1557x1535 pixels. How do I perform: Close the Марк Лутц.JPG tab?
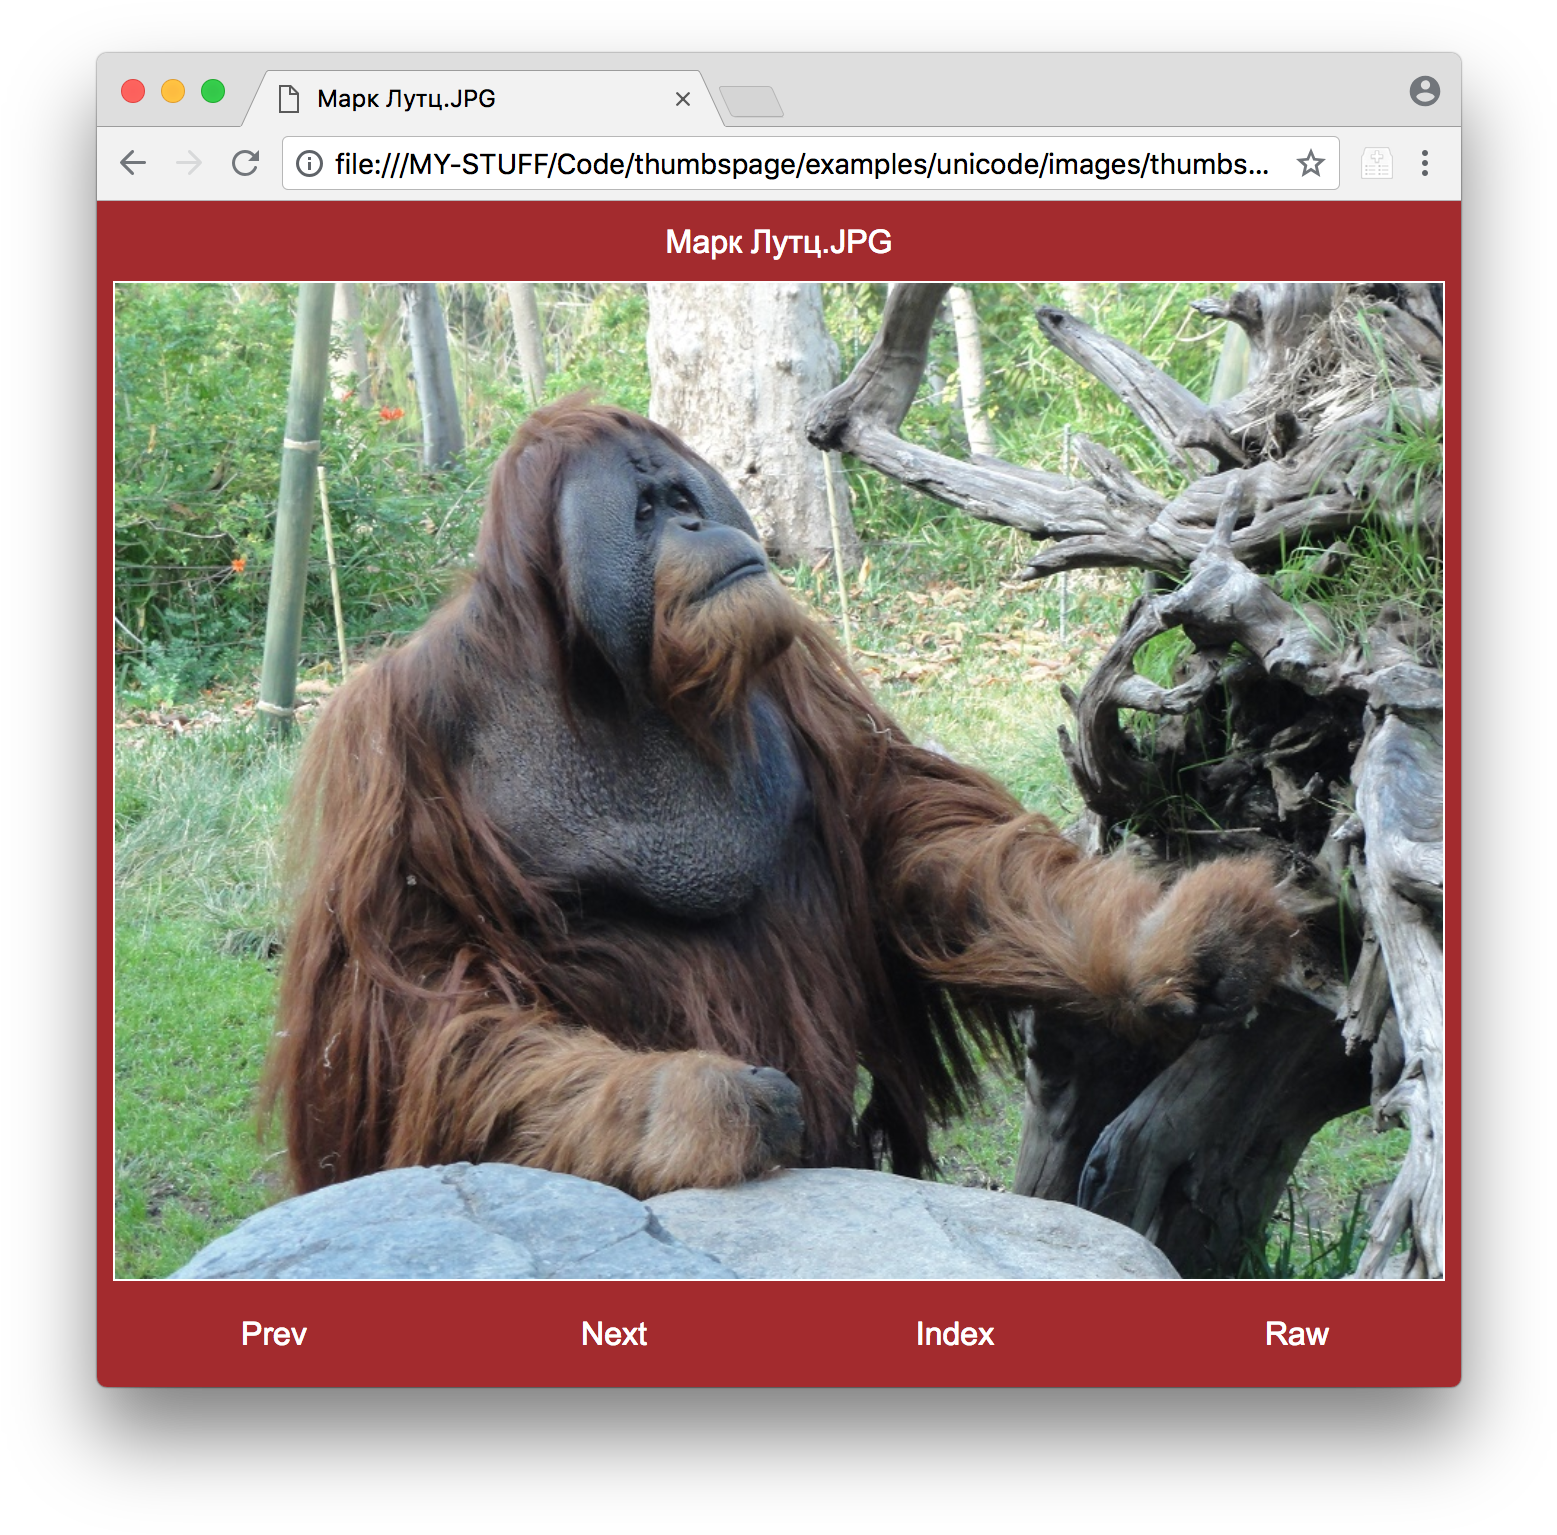point(683,98)
